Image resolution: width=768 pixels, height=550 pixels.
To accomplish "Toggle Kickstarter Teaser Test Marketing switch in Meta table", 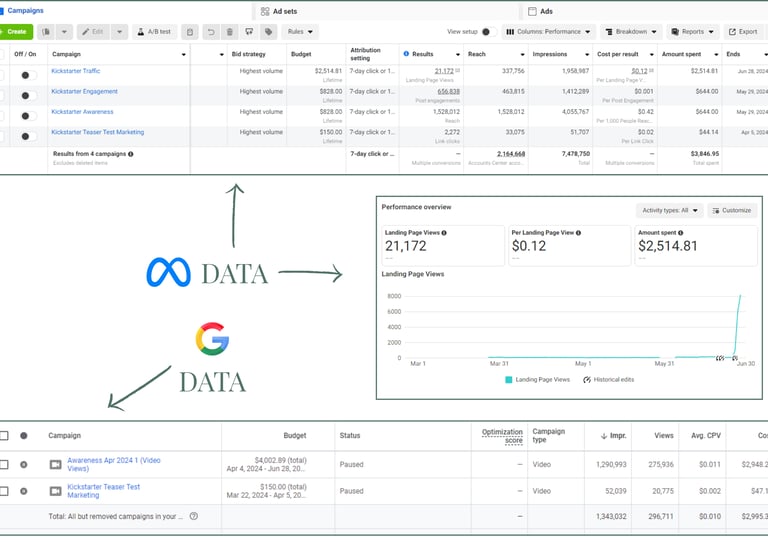I will (x=28, y=136).
